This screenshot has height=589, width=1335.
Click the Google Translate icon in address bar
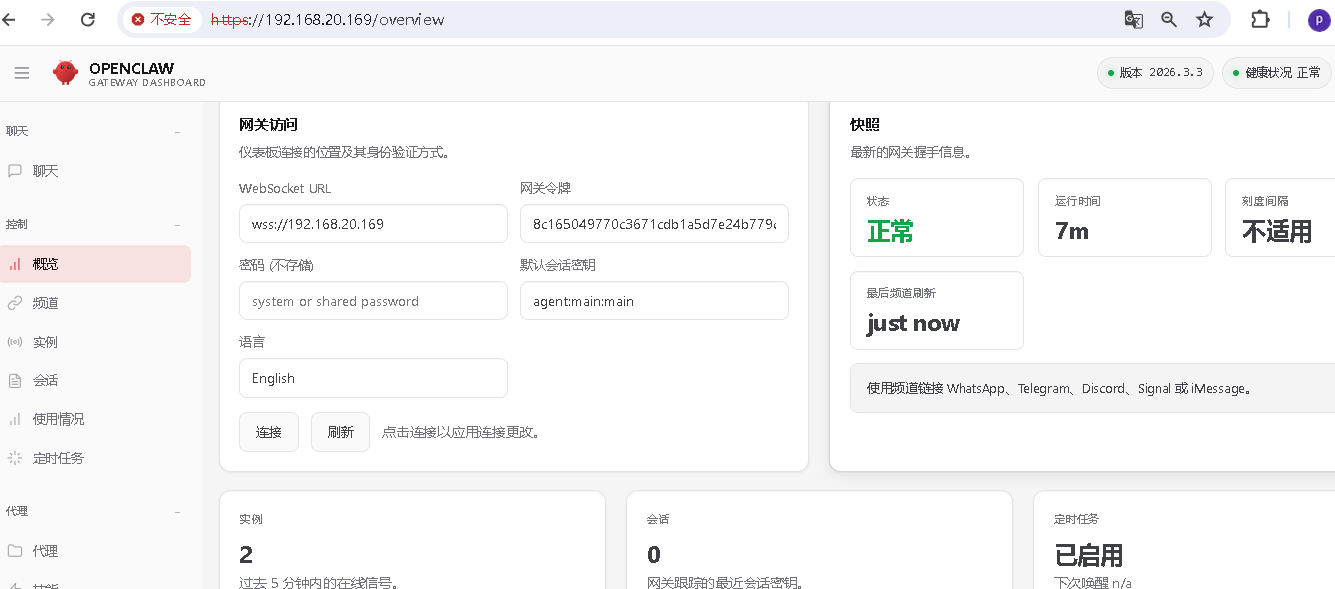1133,19
